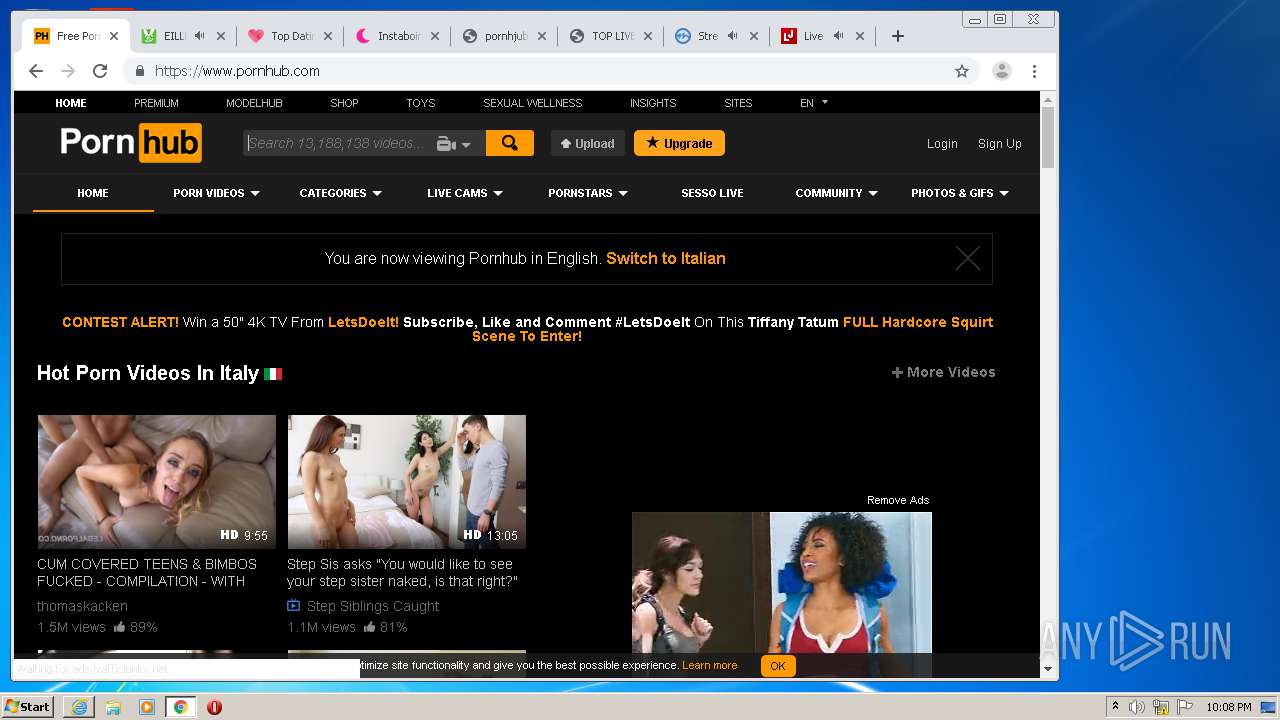1280x720 pixels.
Task: Click the Action Center flag icon
Action: pos(1183,707)
